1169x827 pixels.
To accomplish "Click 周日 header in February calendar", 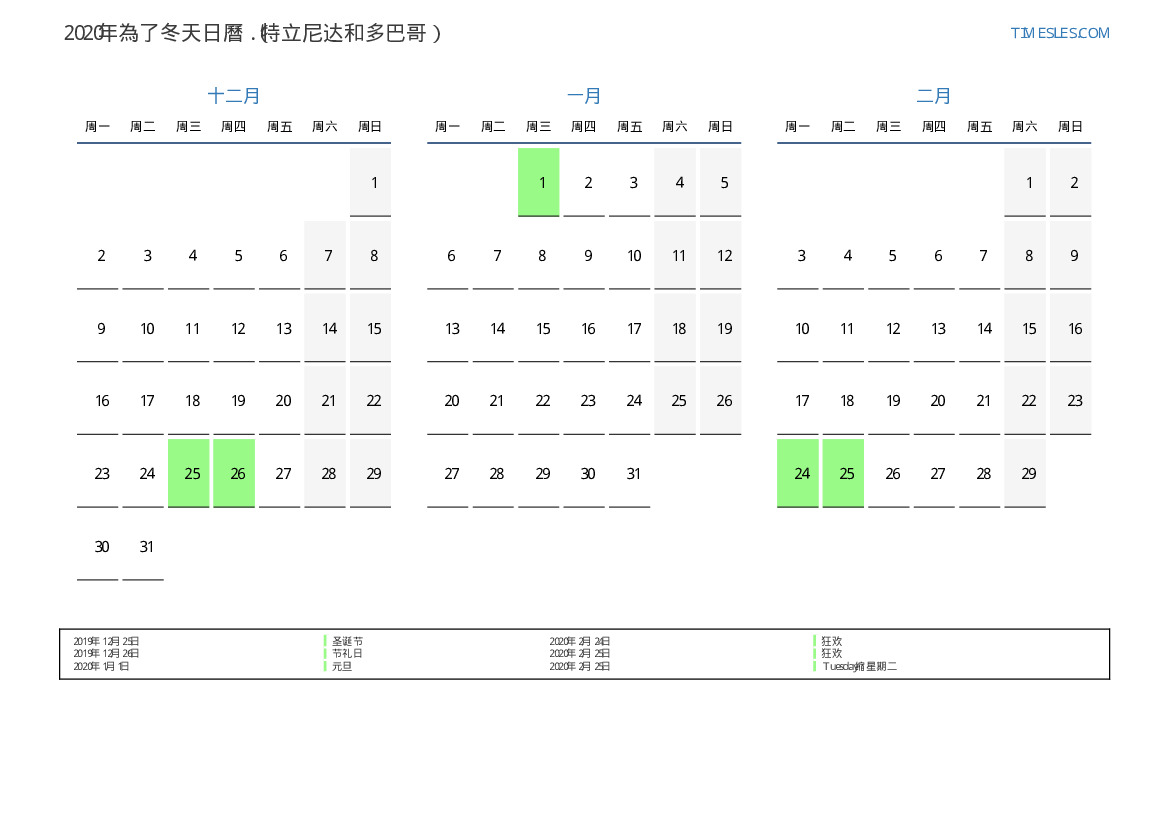I will click(x=1070, y=127).
